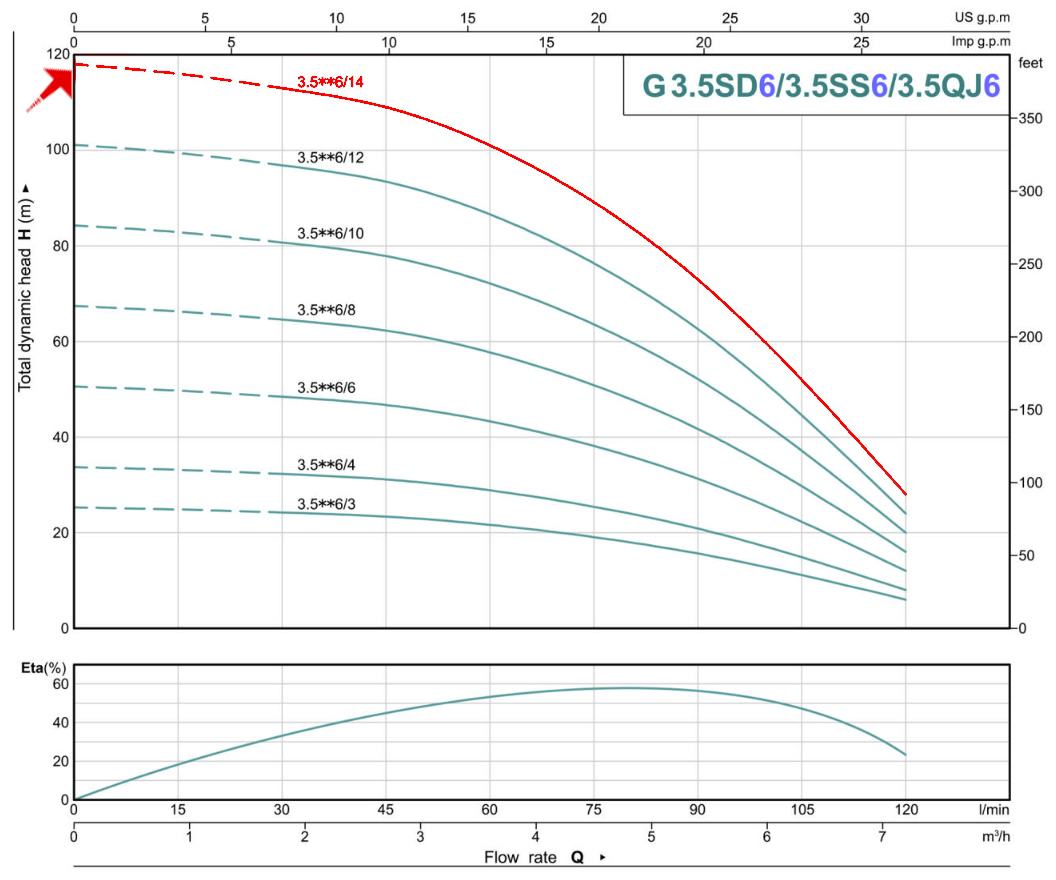The width and height of the screenshot is (1056, 880).
Task: Click the red 3.5**6/14 curve label
Action: tap(330, 82)
